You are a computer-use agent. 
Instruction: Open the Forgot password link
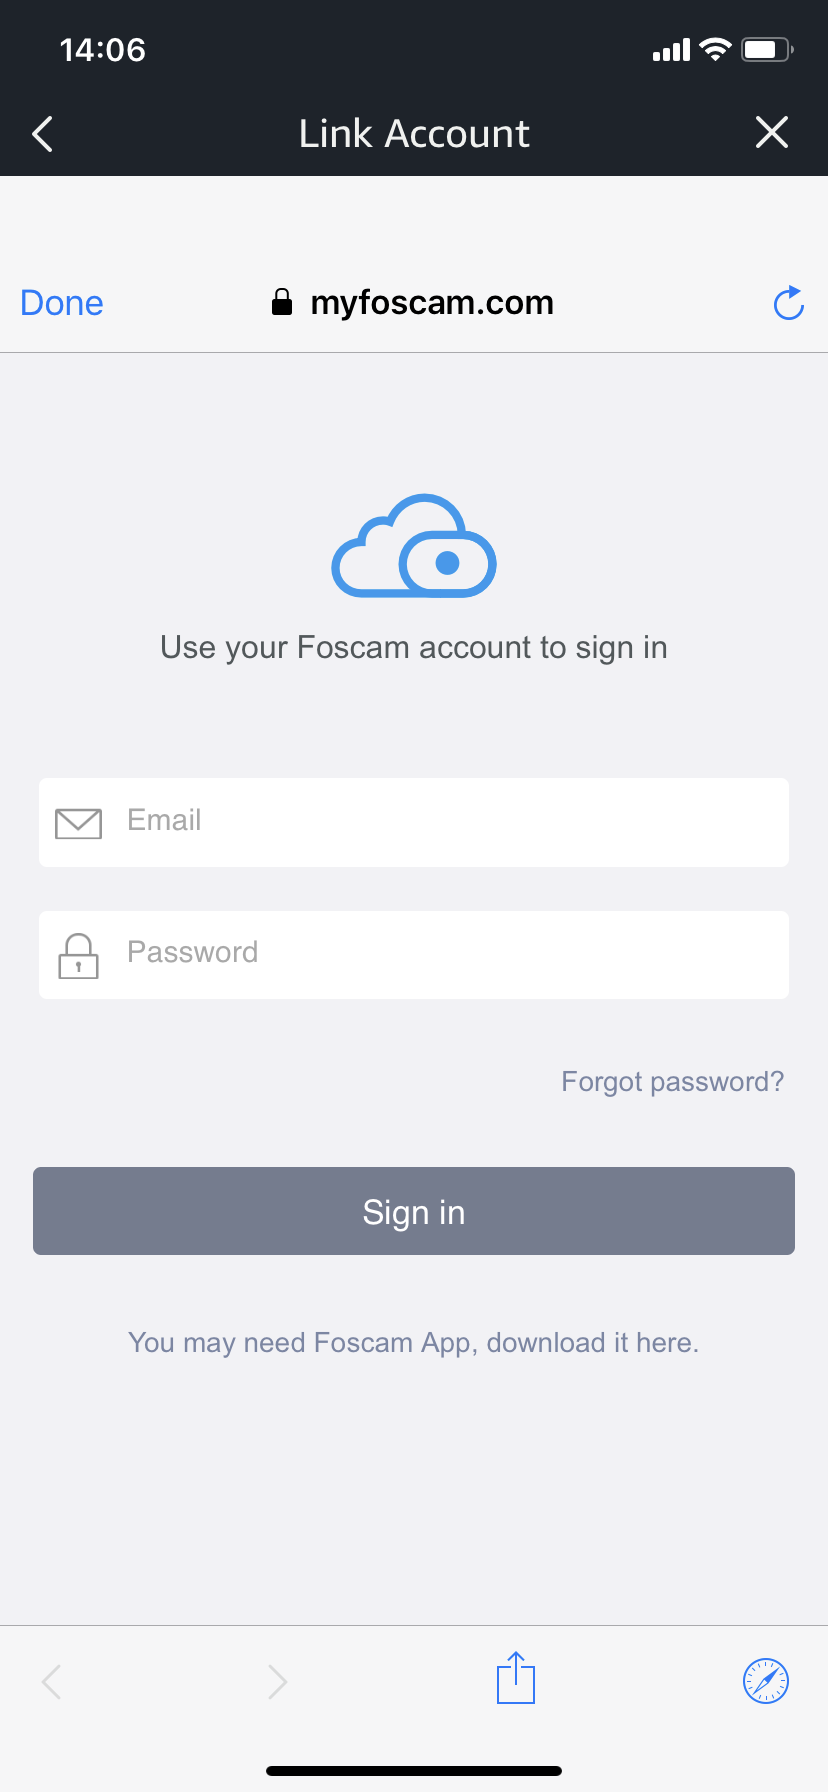(x=672, y=1081)
